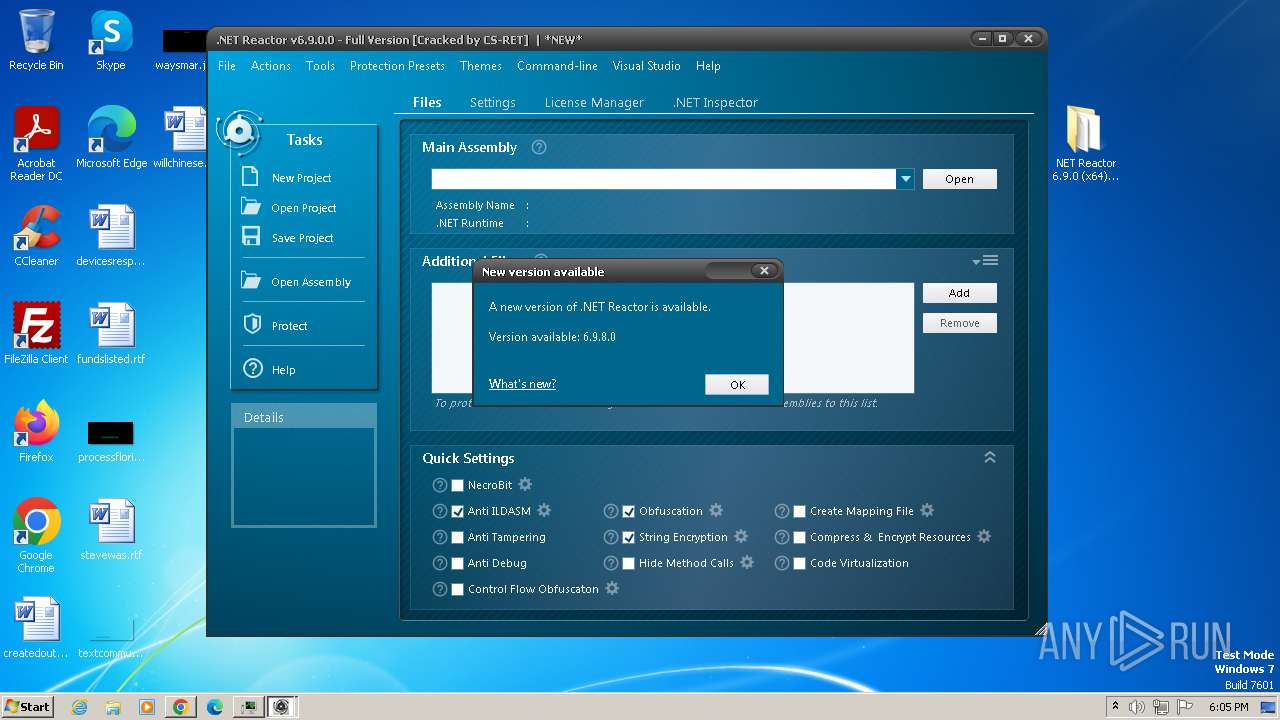Open the Tools menu
This screenshot has width=1280, height=720.
[x=320, y=66]
